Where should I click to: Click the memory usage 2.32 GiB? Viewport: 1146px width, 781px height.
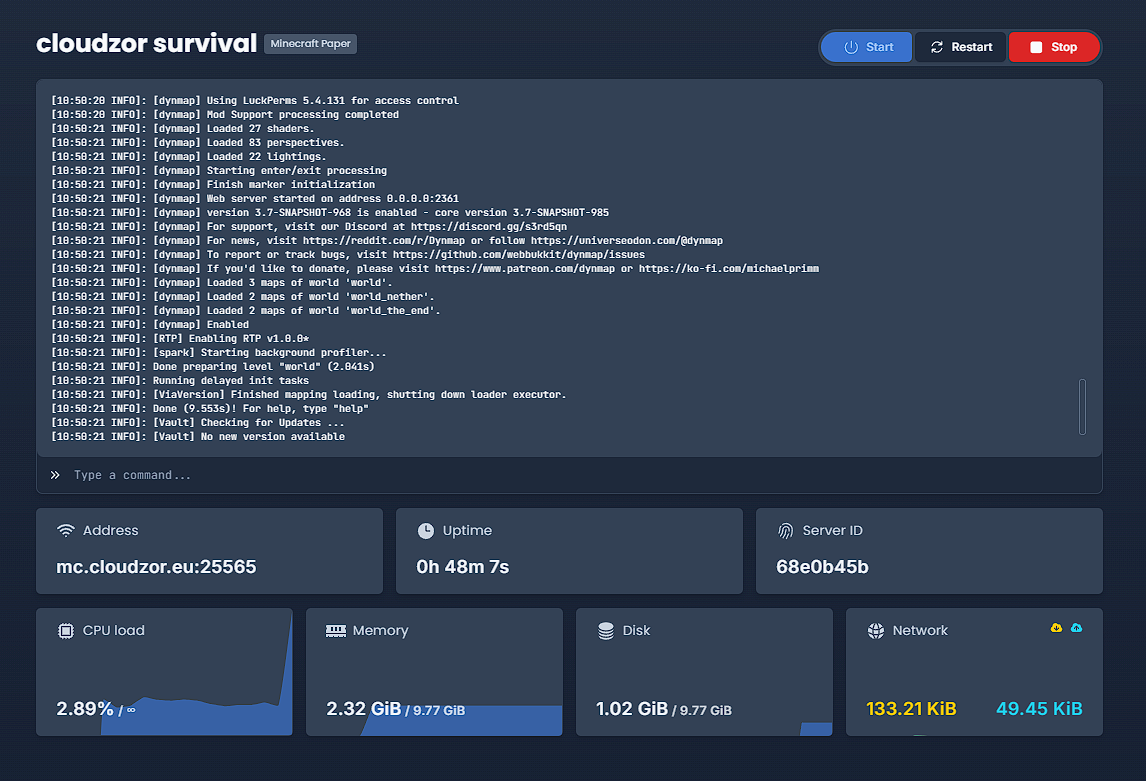click(363, 709)
